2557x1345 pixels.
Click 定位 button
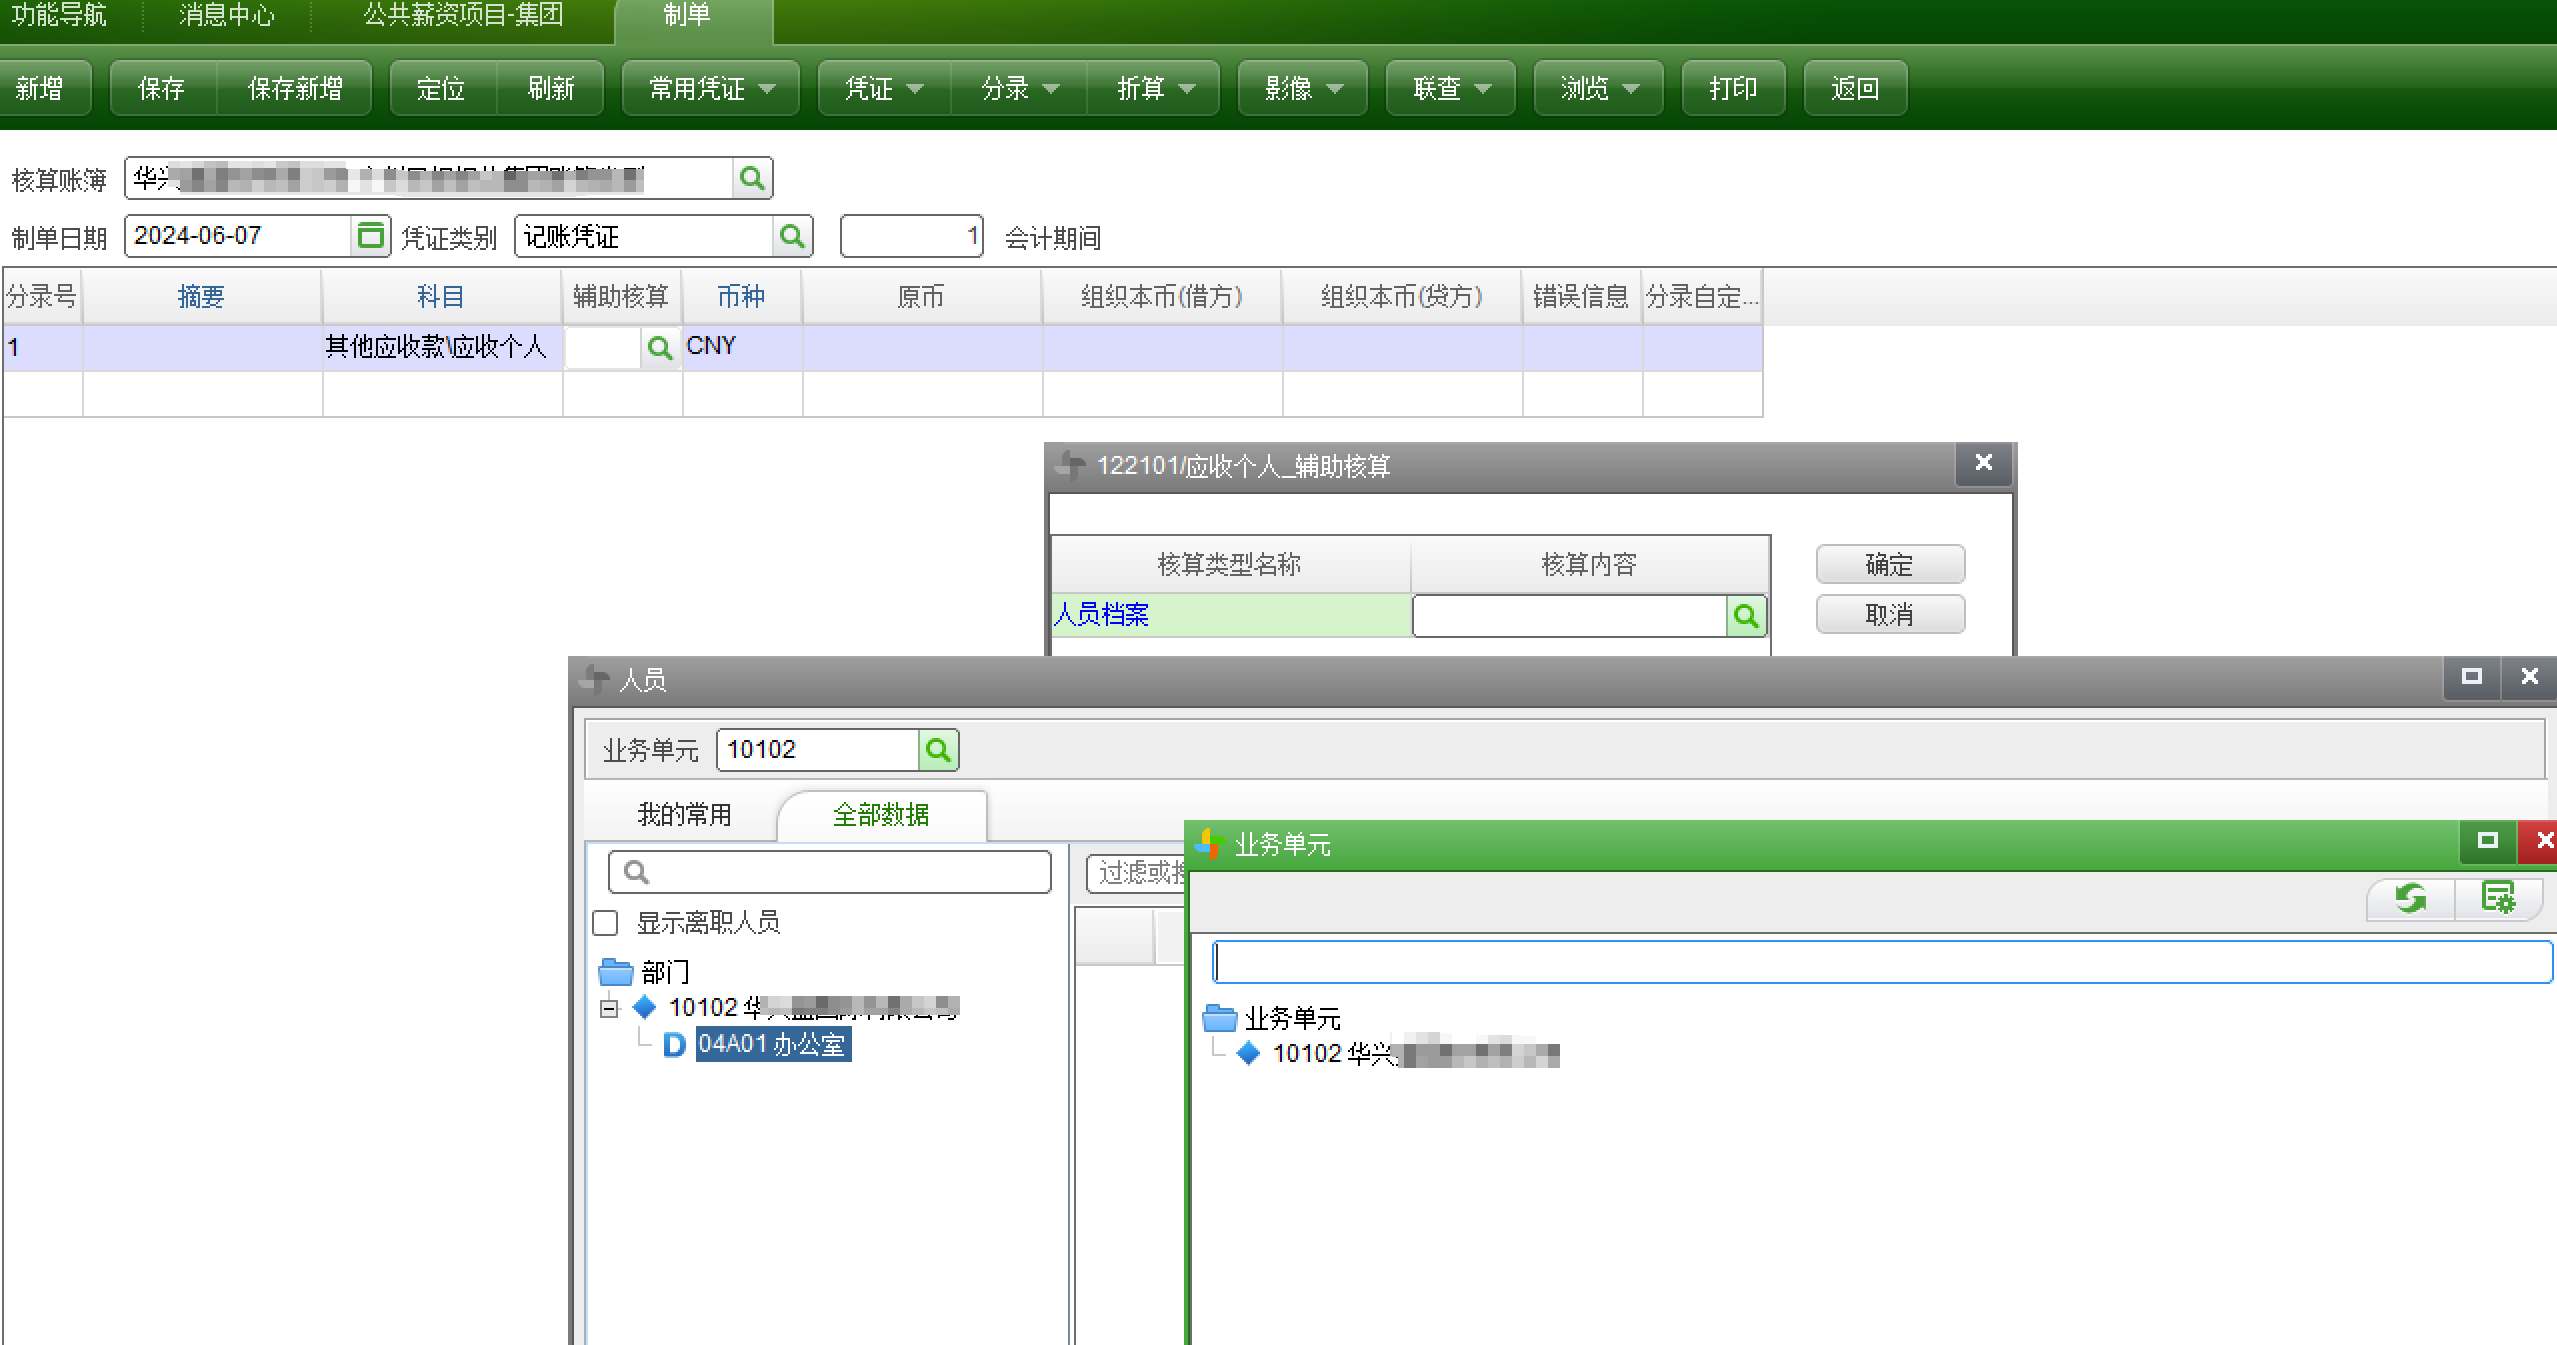(x=441, y=89)
